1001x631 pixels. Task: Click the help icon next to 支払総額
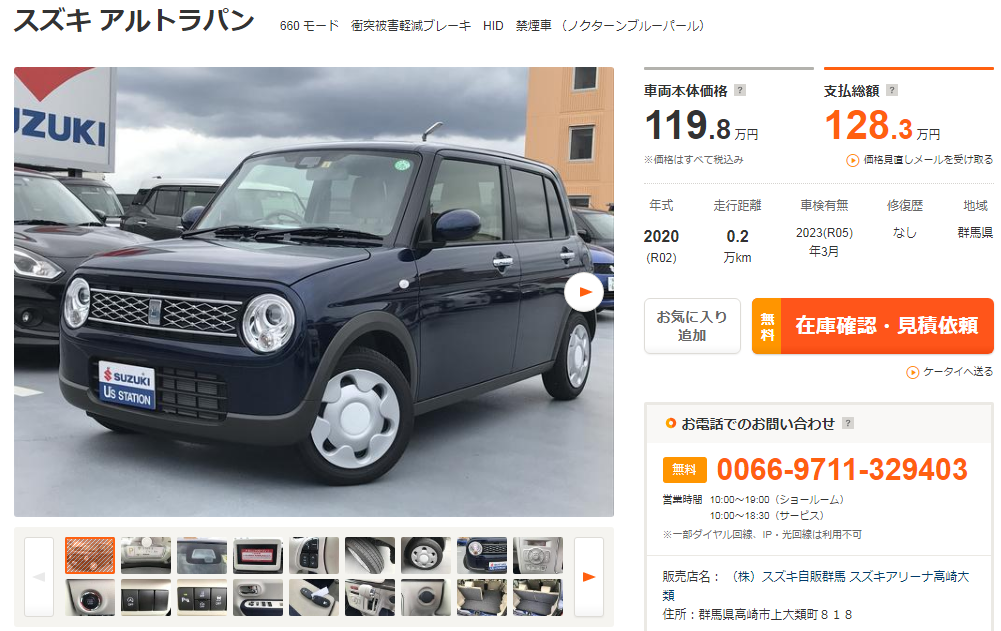click(892, 90)
